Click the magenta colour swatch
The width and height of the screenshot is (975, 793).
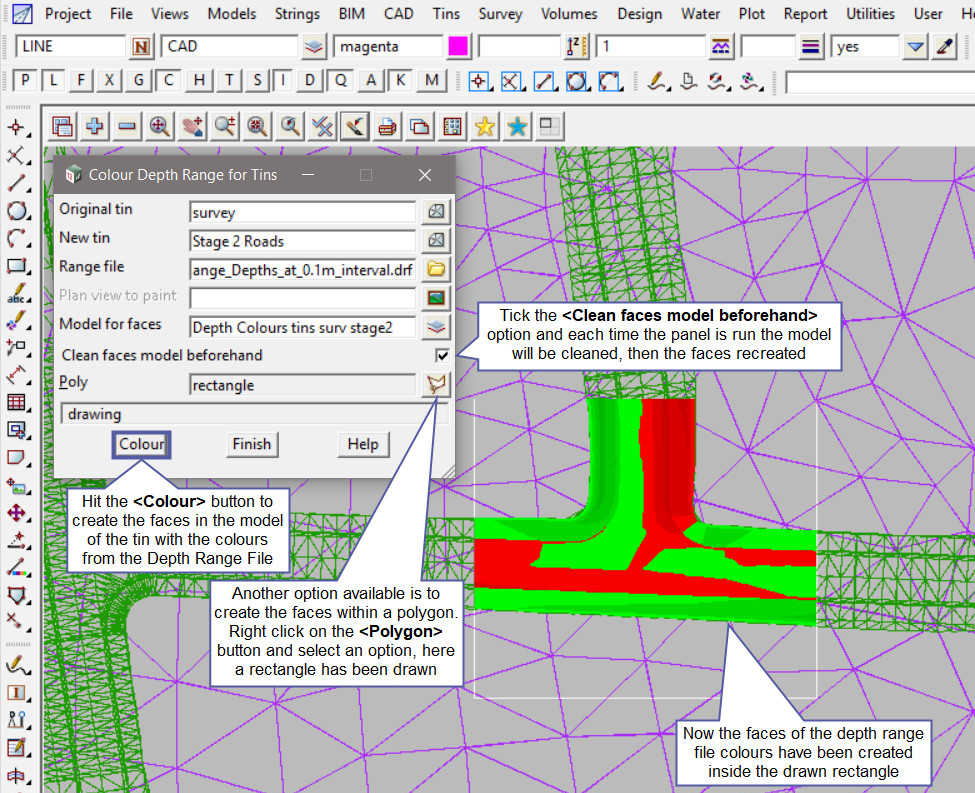(x=458, y=47)
